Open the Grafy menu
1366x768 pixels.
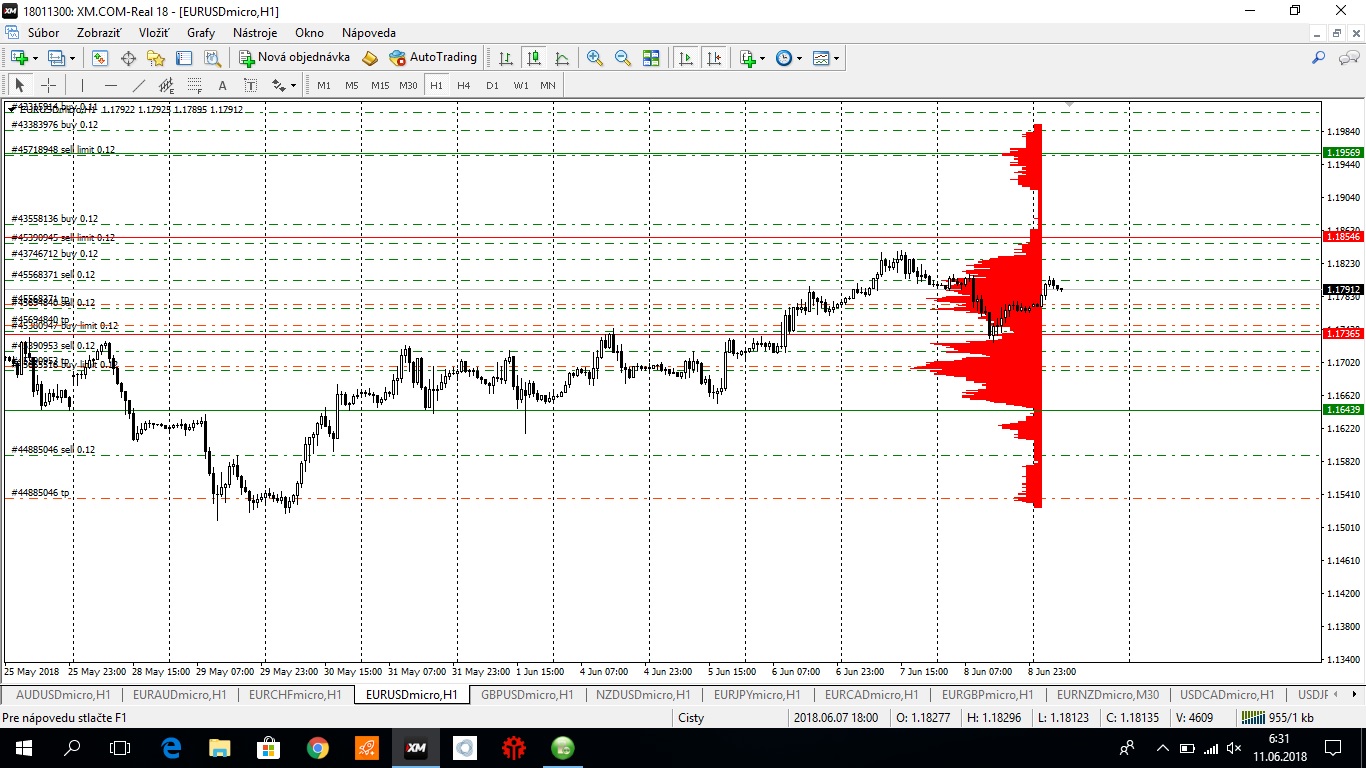(200, 33)
